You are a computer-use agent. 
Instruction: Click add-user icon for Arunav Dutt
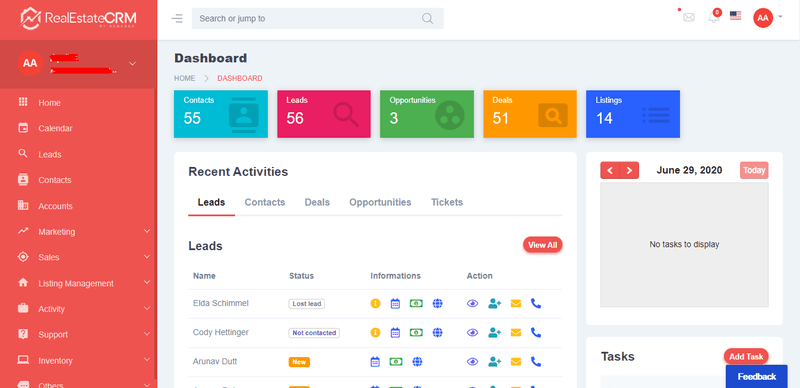click(494, 361)
